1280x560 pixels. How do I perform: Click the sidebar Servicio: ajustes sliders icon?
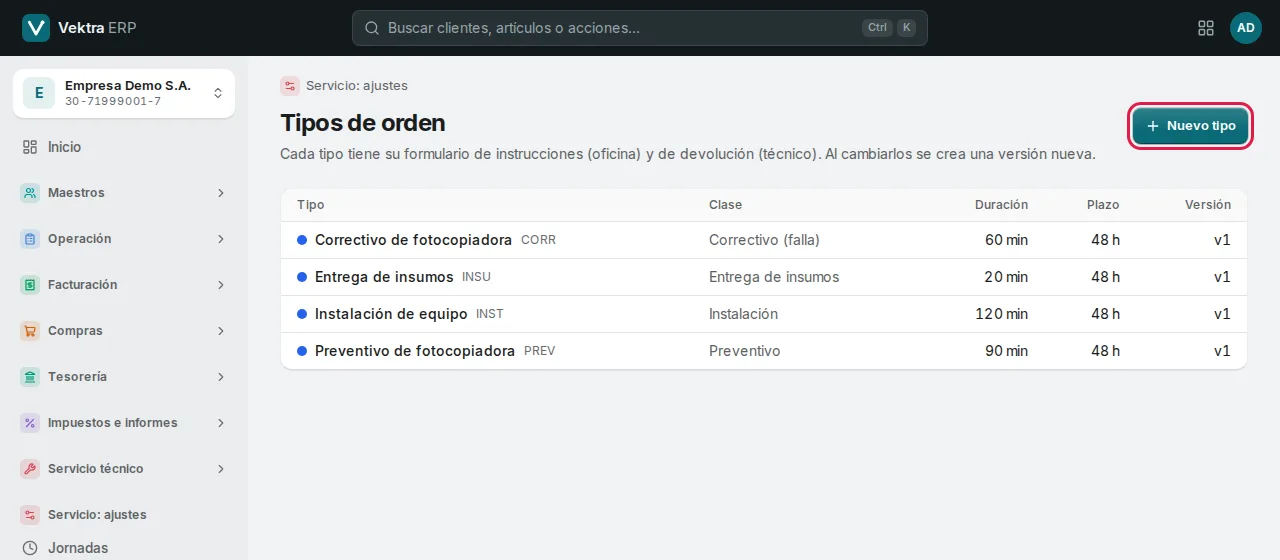click(30, 515)
